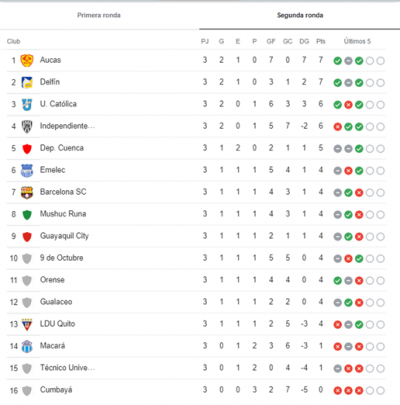This screenshot has height=405, width=400.
Task: Click the green Mushuc Runa shield icon
Action: 27,215
